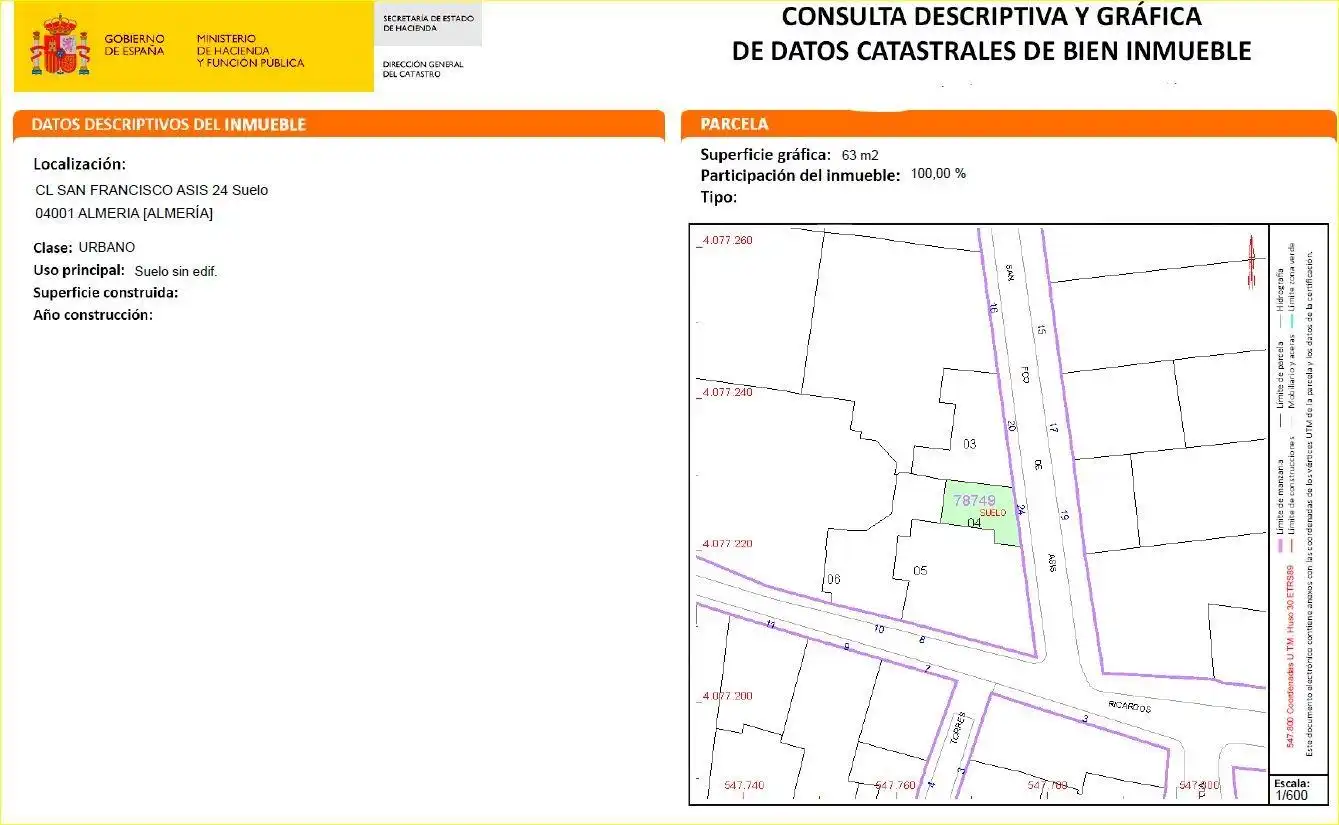Image resolution: width=1339 pixels, height=825 pixels.
Task: Click the coordinate label 547.760
Action: click(895, 786)
